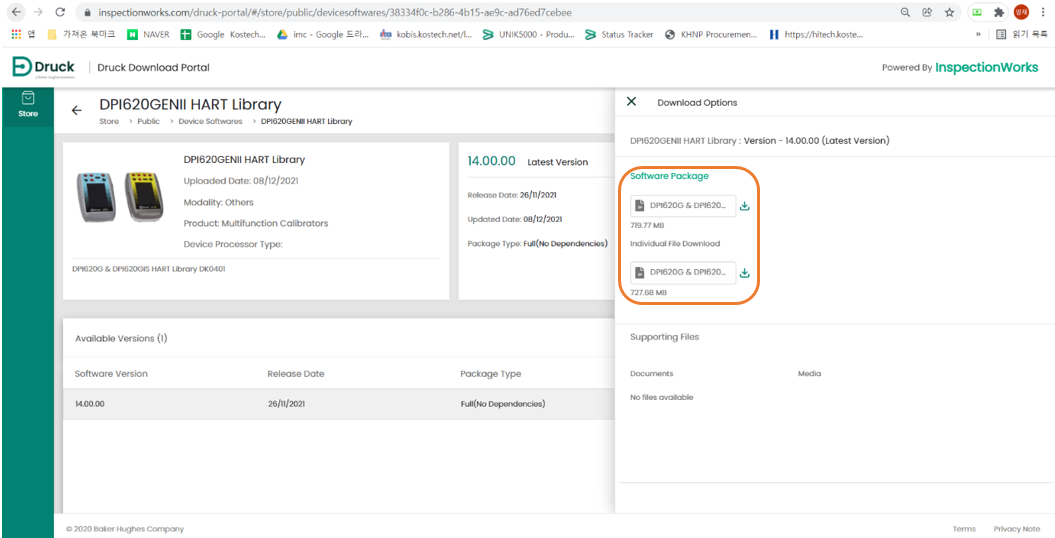
Task: Click the back arrow beside DPI620GENII title
Action: (x=77, y=111)
